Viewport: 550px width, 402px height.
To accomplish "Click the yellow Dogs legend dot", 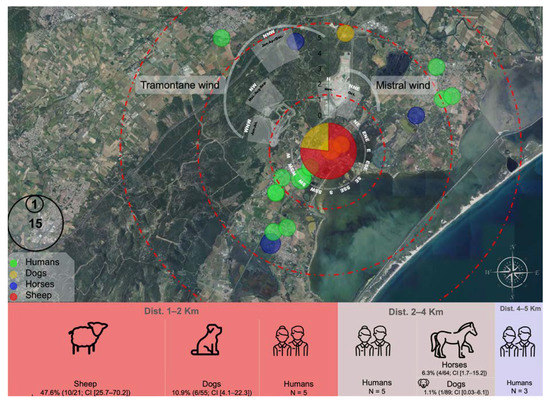I will coord(14,274).
